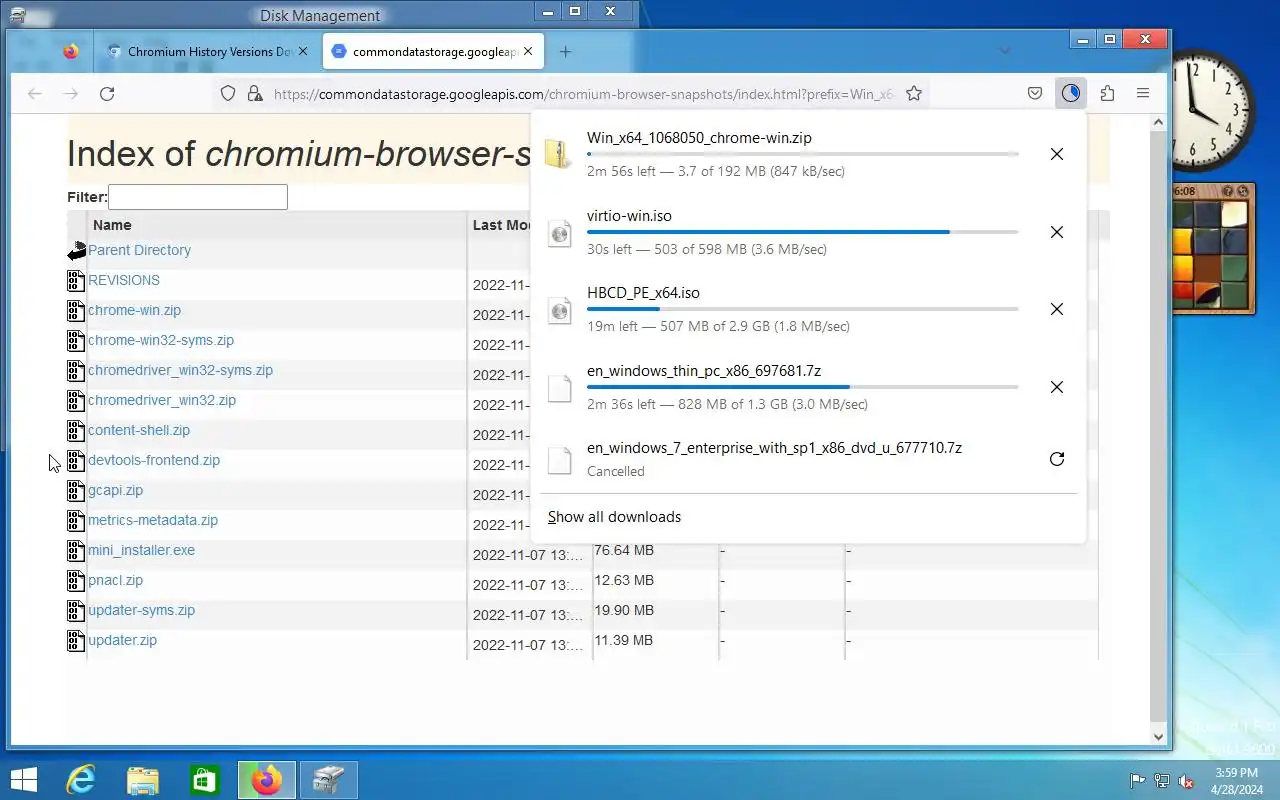This screenshot has height=800, width=1280.
Task: Click the zip folder icon of the chrome-win download
Action: pos(559,154)
